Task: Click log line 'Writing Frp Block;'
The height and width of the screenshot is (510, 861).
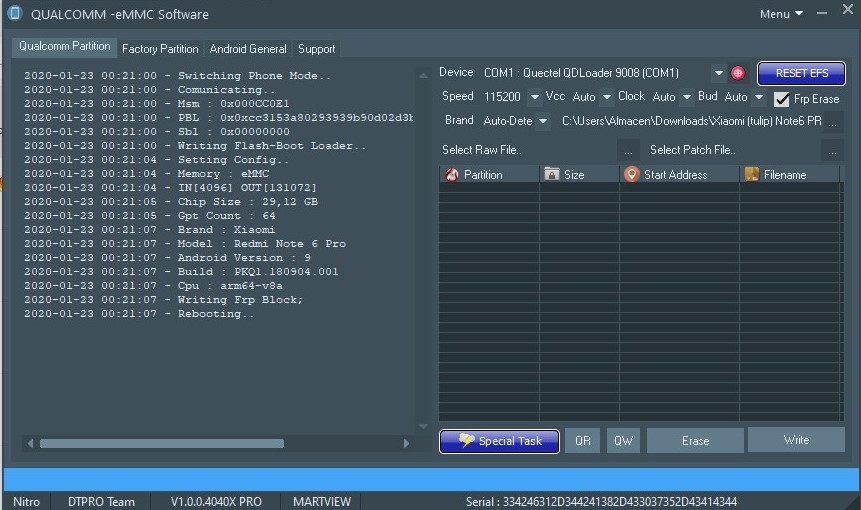Action: [x=163, y=300]
